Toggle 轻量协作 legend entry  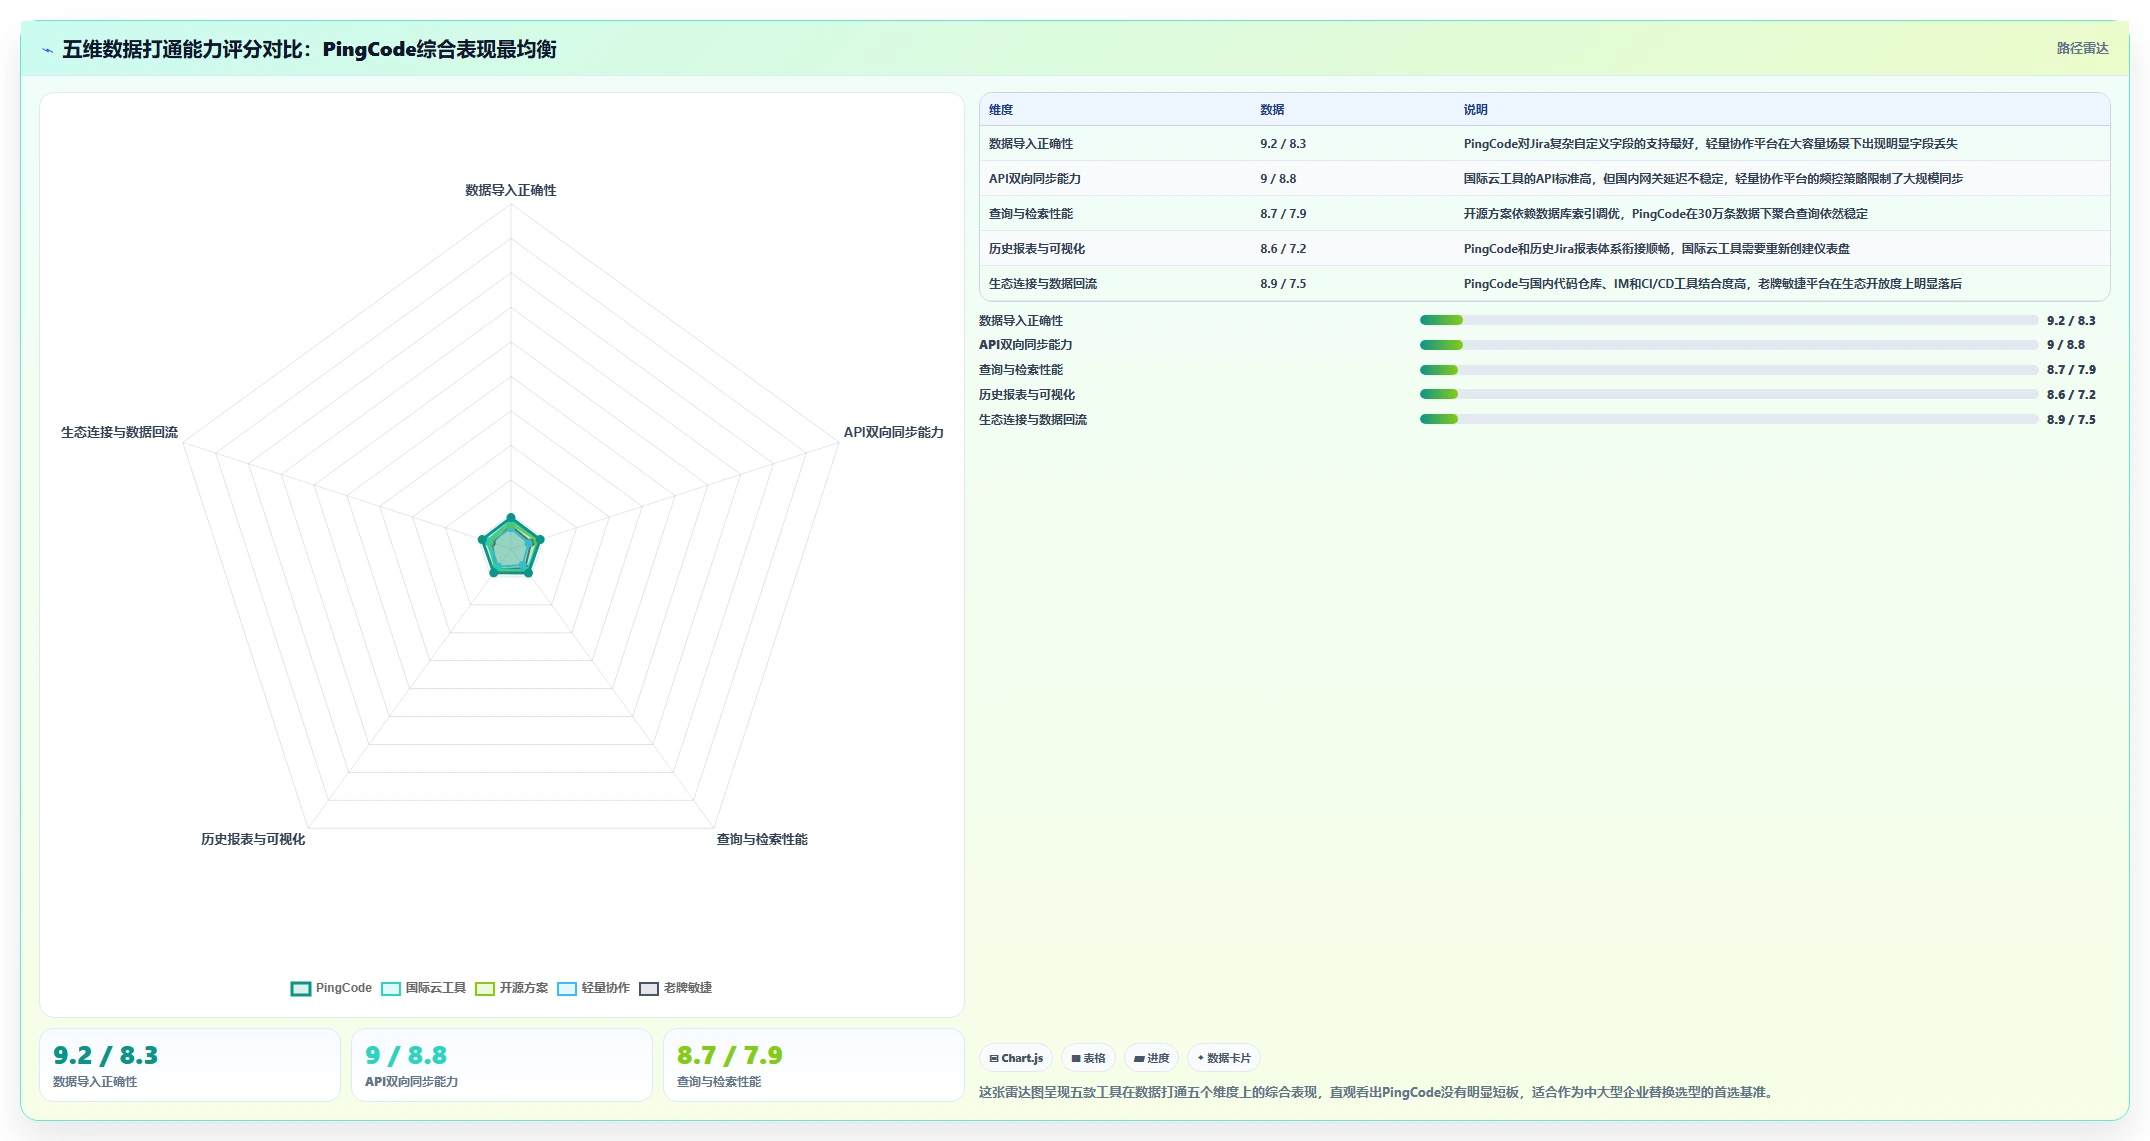[x=593, y=988]
